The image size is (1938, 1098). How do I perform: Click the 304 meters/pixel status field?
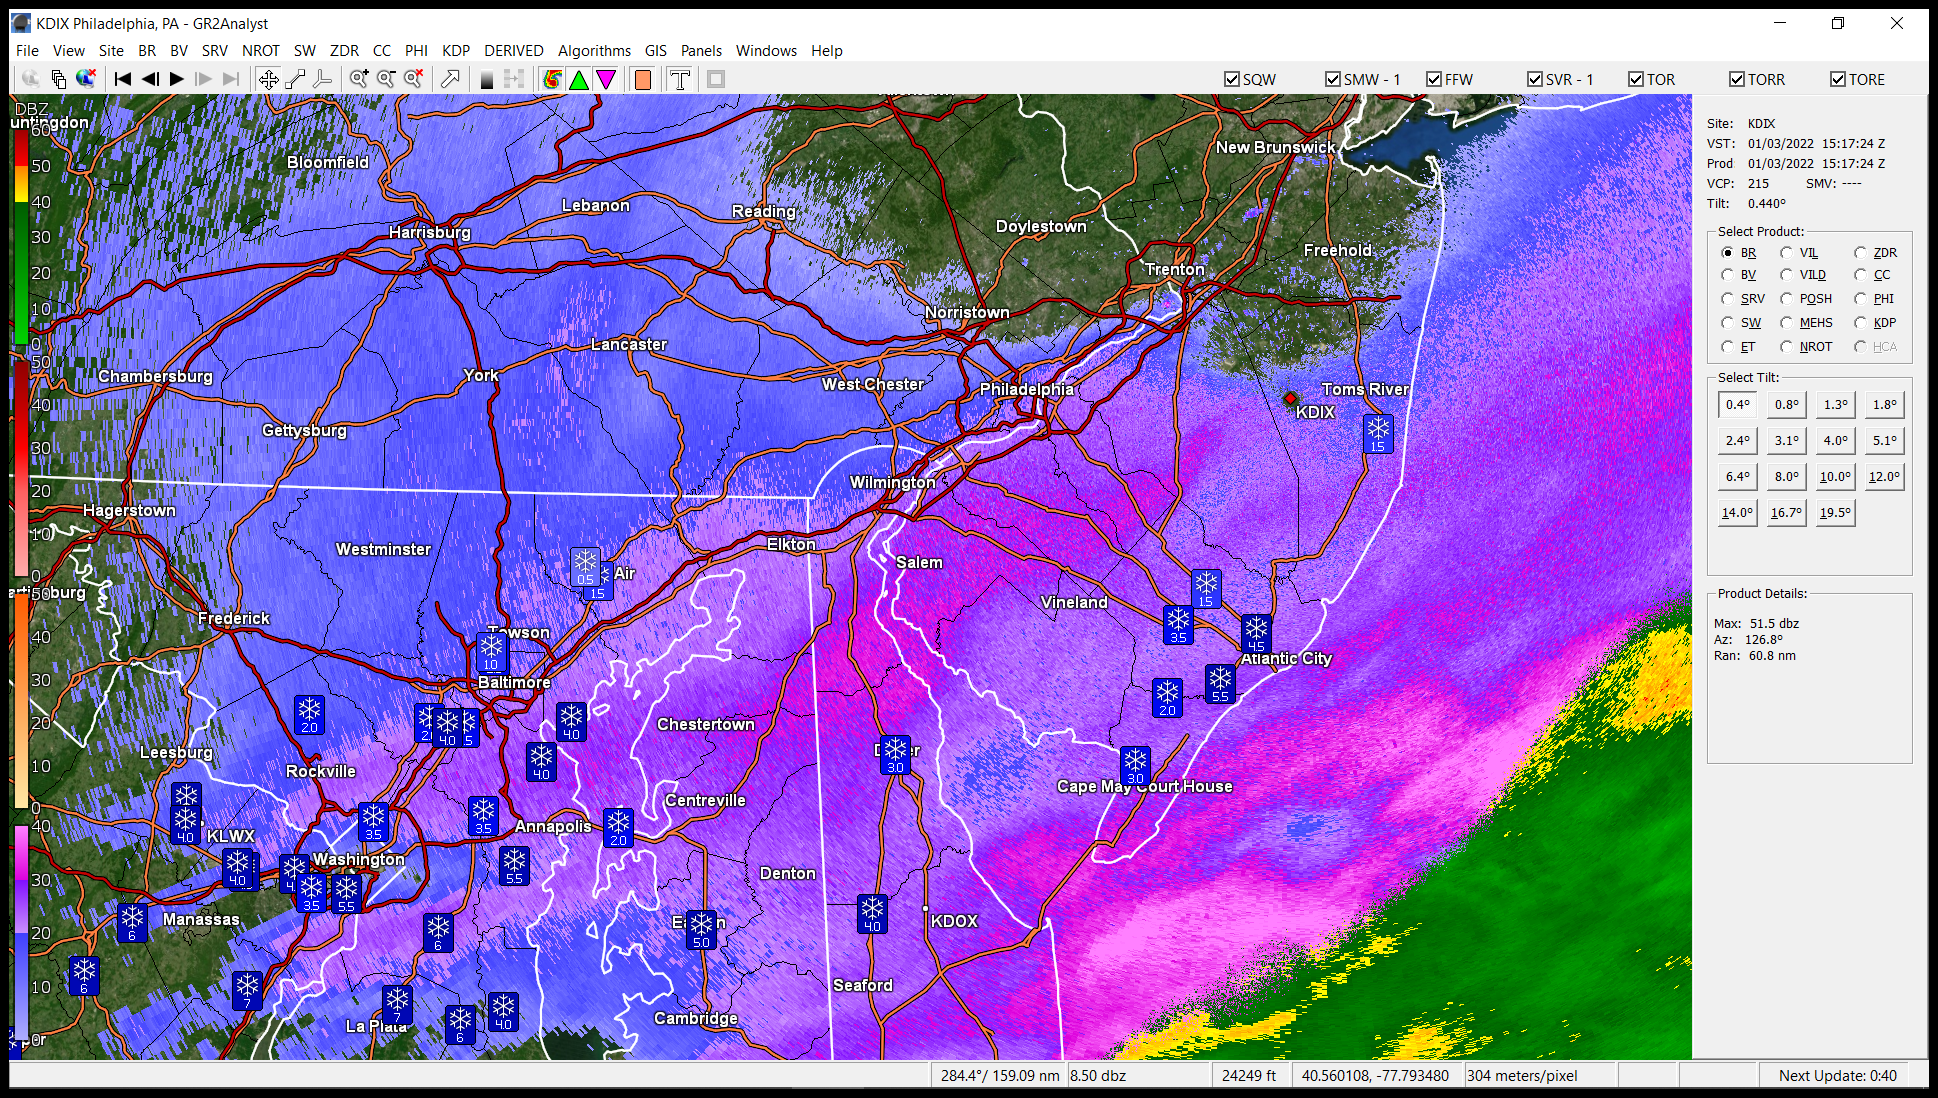[x=1540, y=1076]
